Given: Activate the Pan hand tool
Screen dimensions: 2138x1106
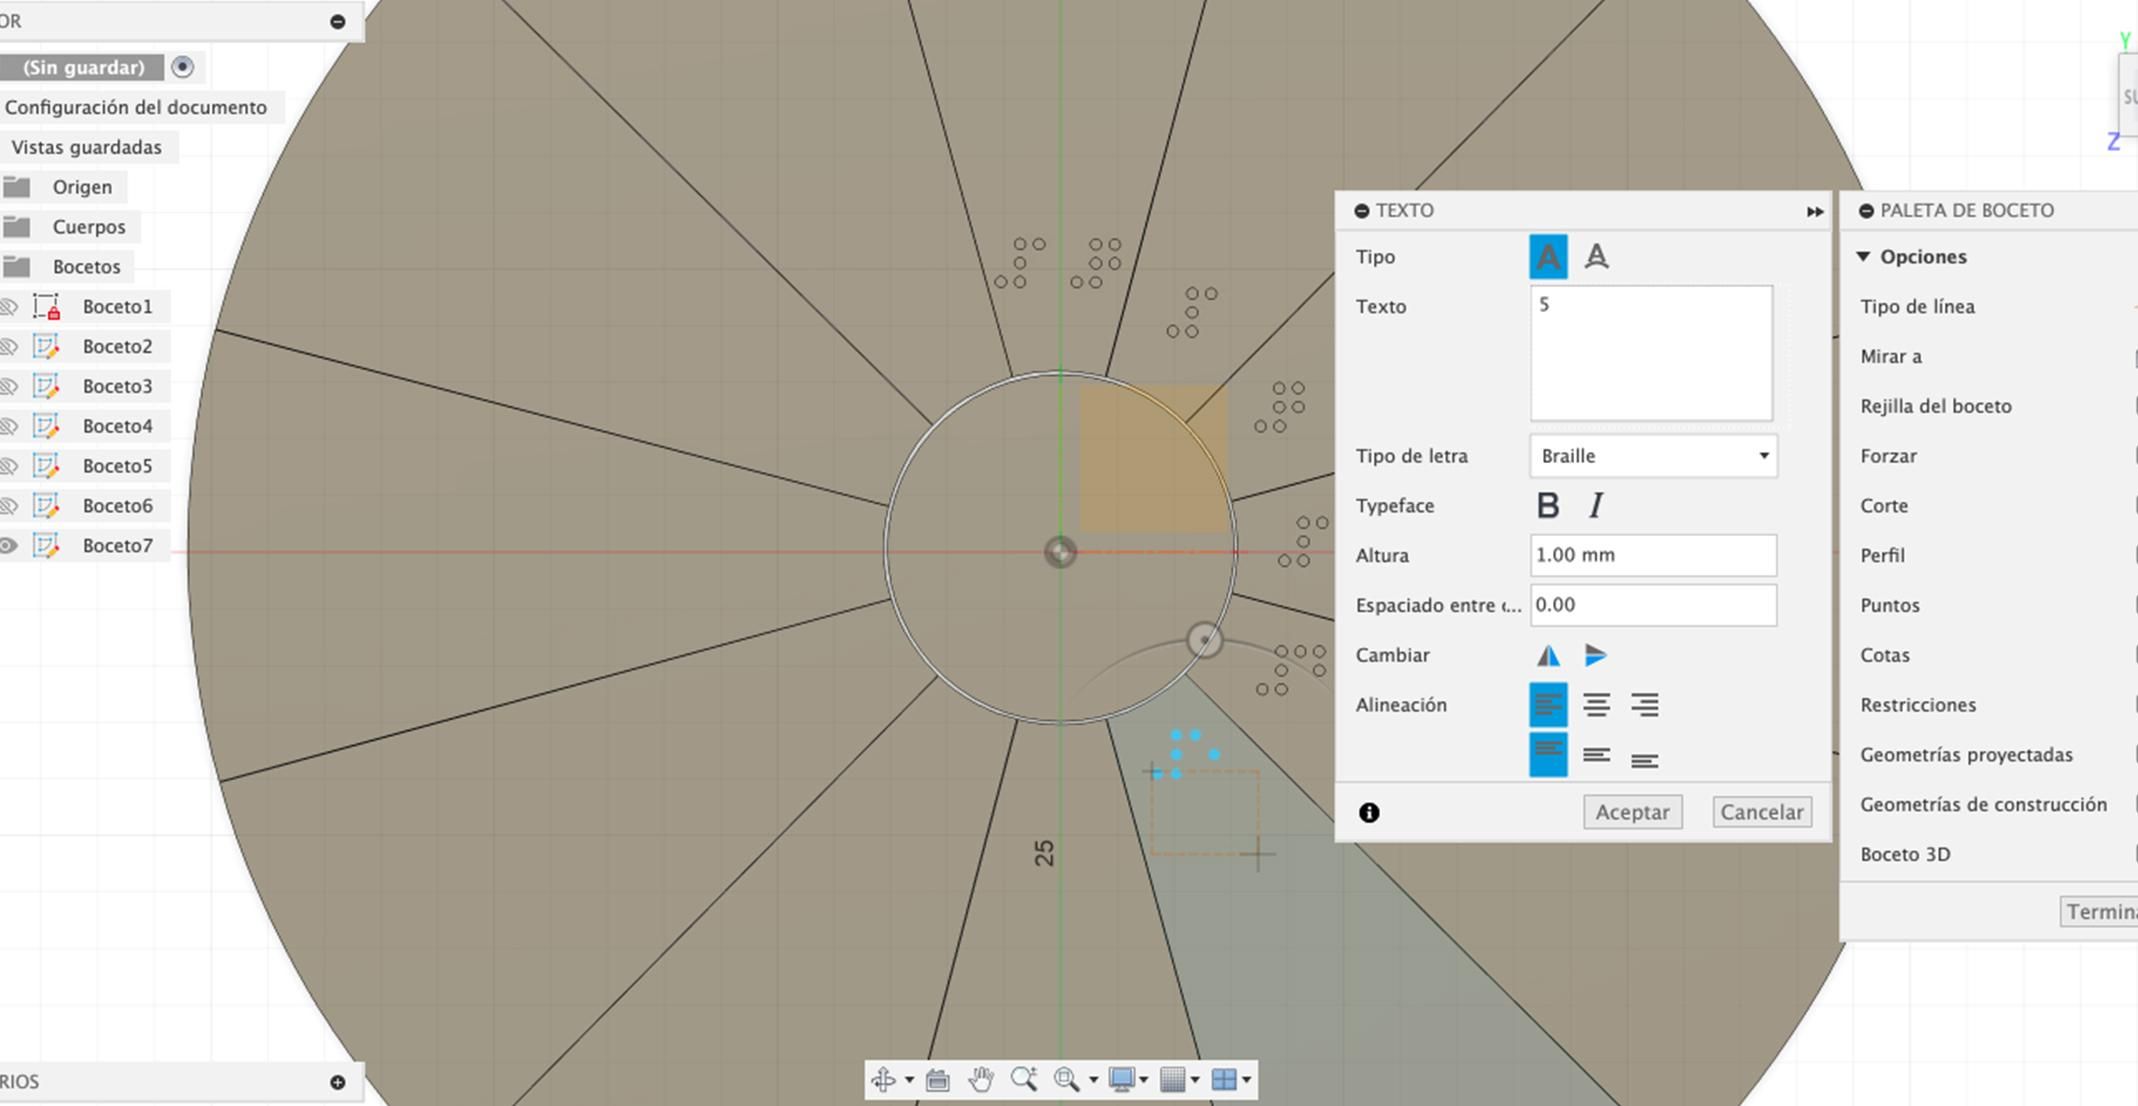Looking at the screenshot, I should pos(980,1080).
